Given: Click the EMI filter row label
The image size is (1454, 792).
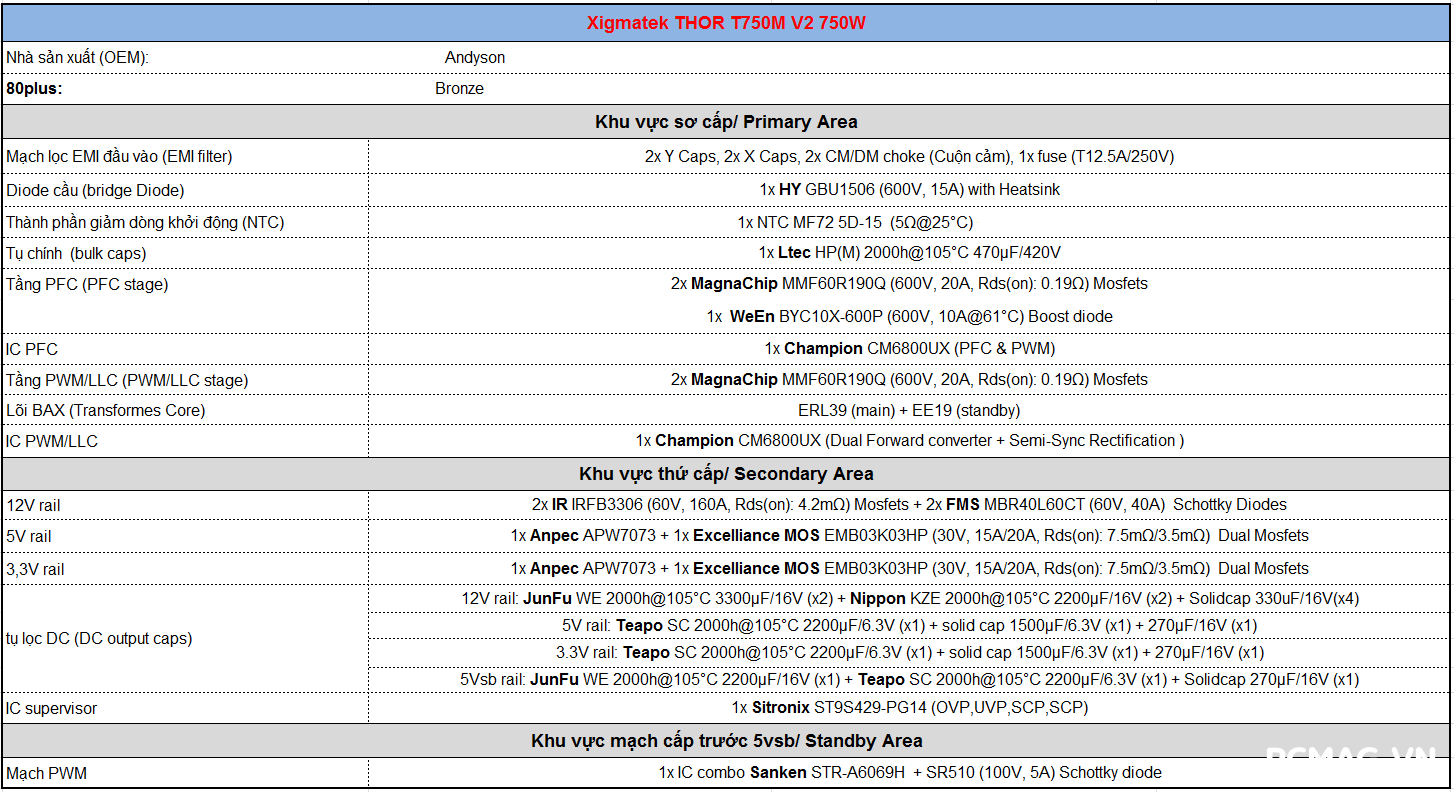Looking at the screenshot, I should (x=119, y=157).
